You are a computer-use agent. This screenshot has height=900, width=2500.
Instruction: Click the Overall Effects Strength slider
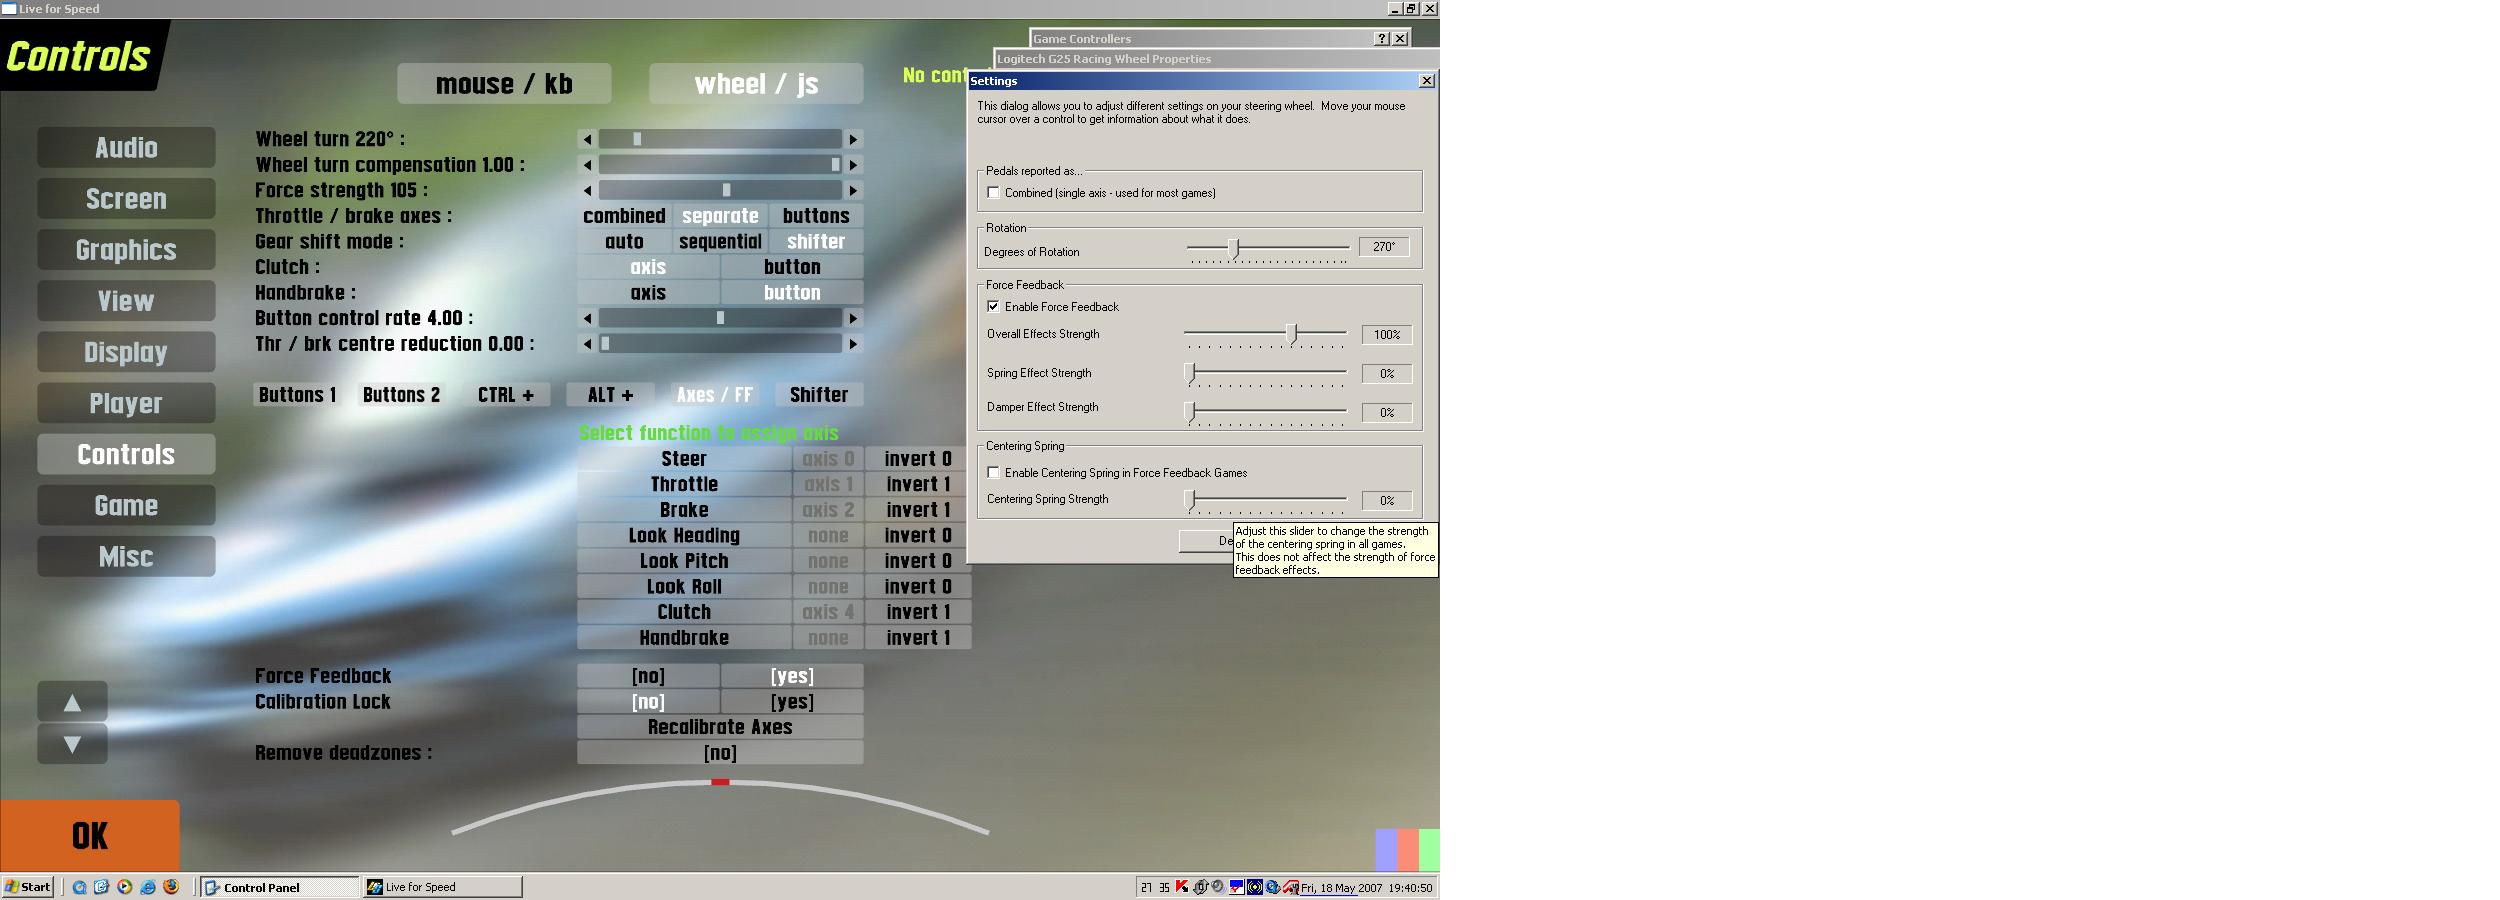tap(1266, 334)
